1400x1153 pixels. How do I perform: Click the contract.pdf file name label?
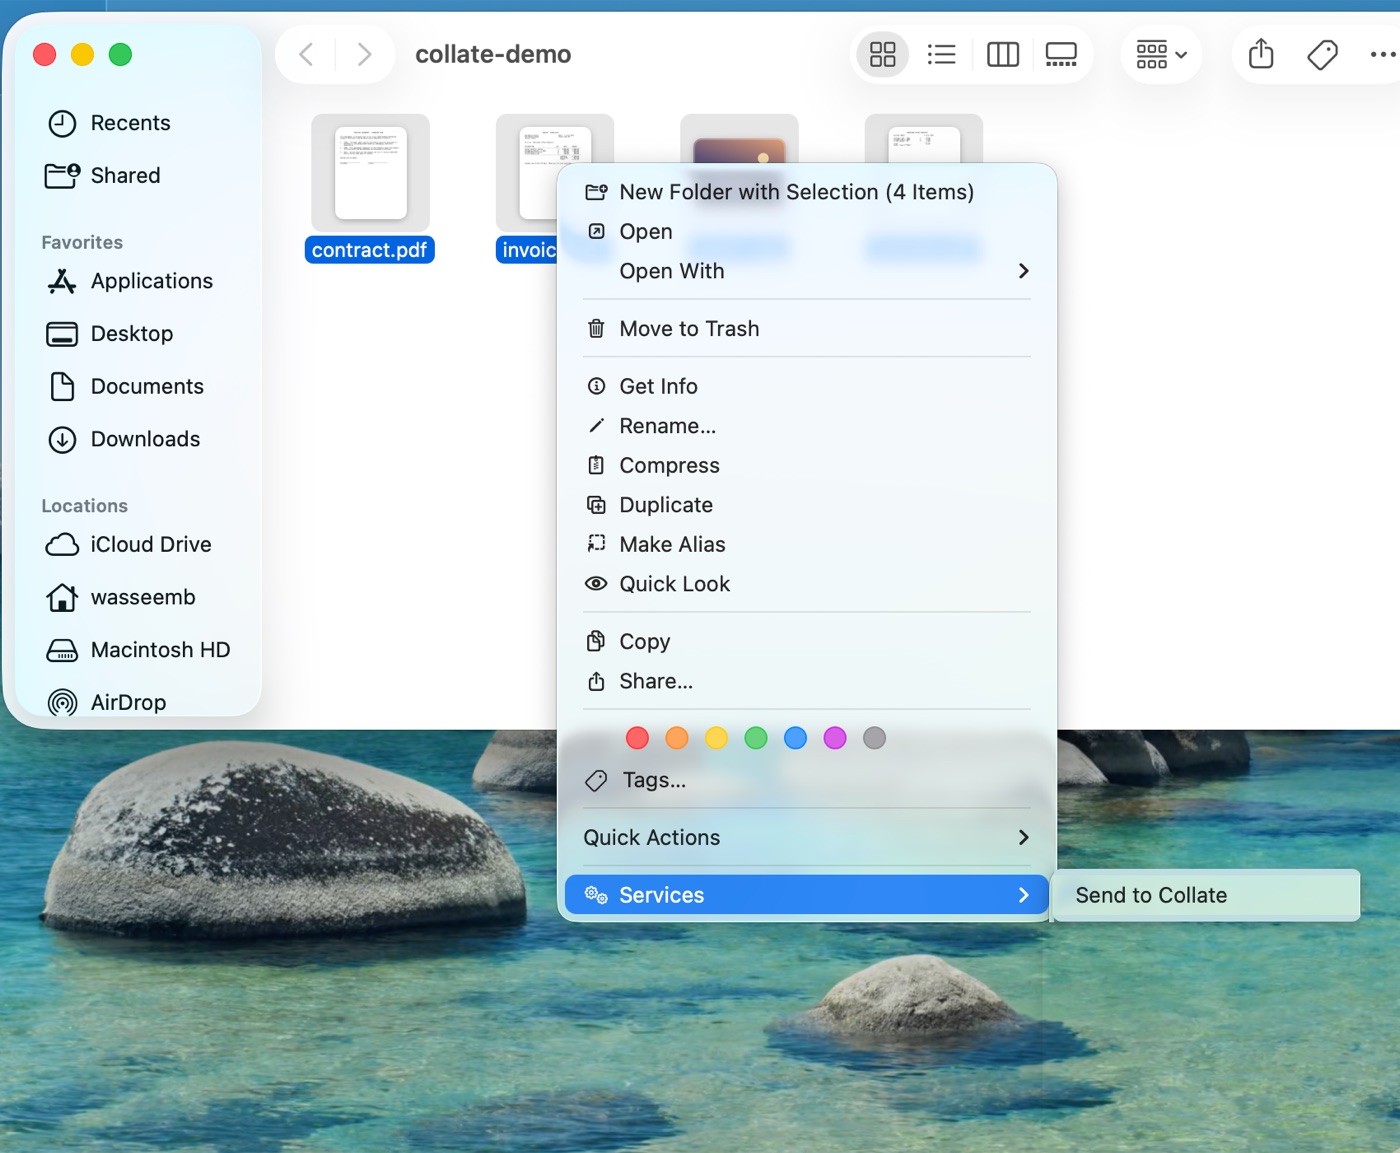point(369,250)
